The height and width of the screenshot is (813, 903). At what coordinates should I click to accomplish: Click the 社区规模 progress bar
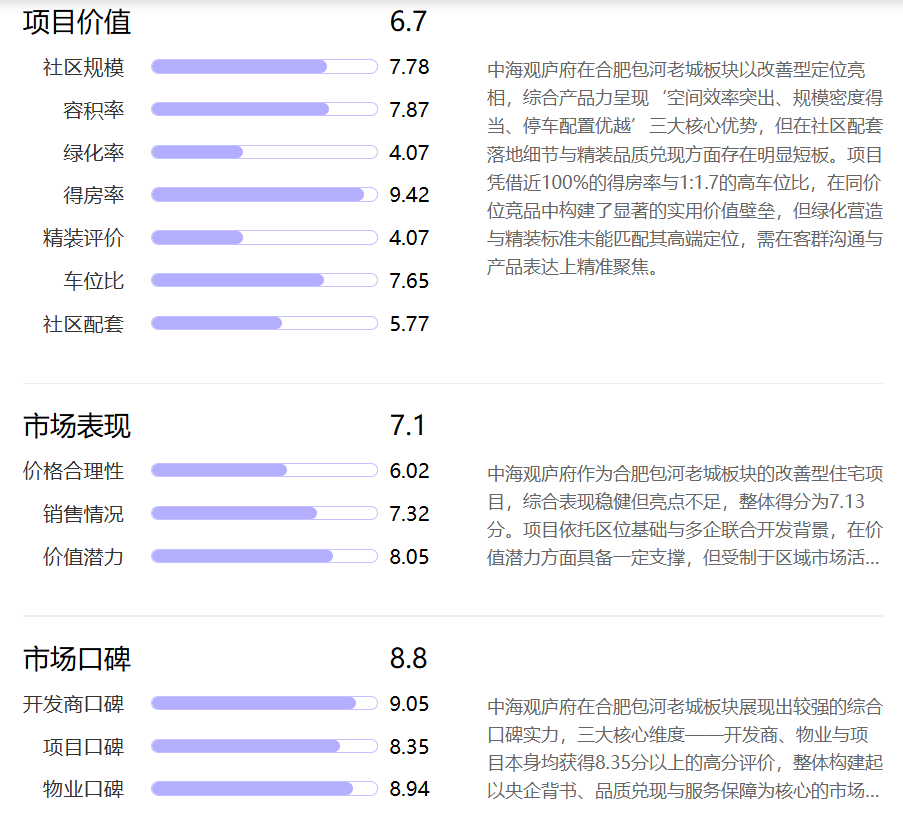[x=264, y=67]
